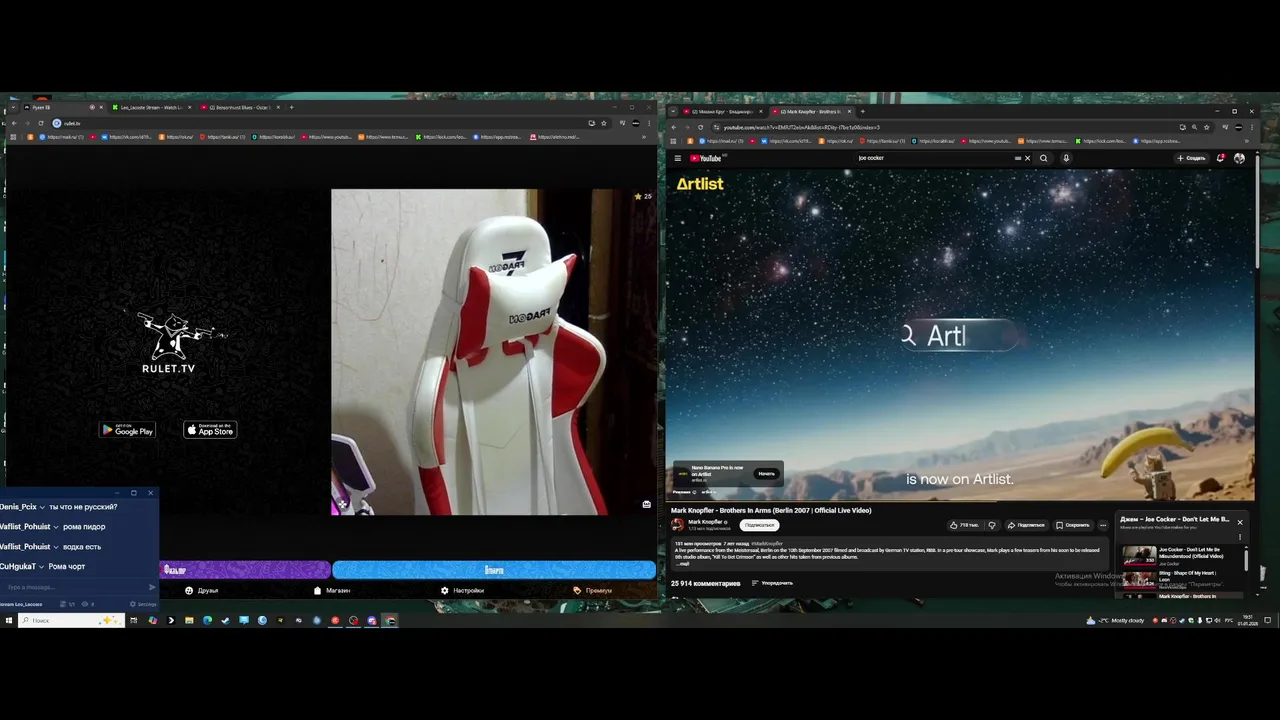Subscribe to the Mark Knopfler channel

click(x=759, y=525)
